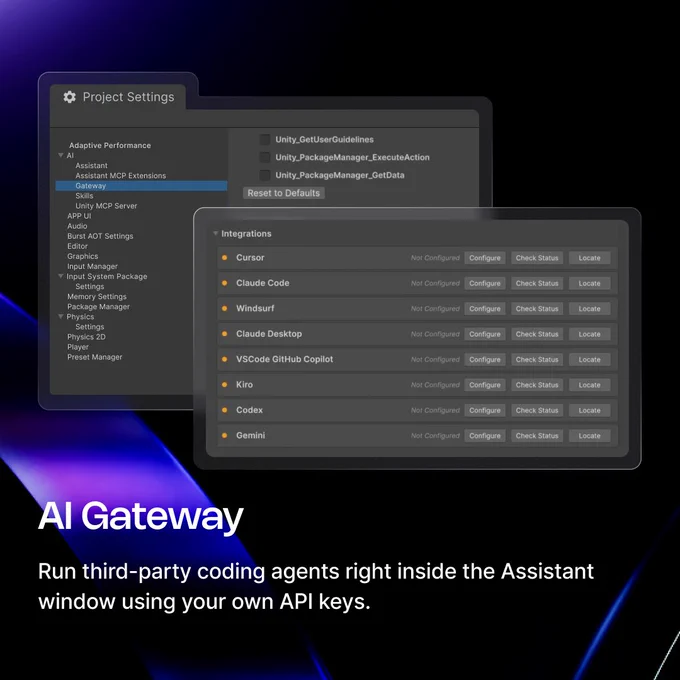680x680 pixels.
Task: Click the orange status dot beside Gemini
Action: [x=225, y=435]
